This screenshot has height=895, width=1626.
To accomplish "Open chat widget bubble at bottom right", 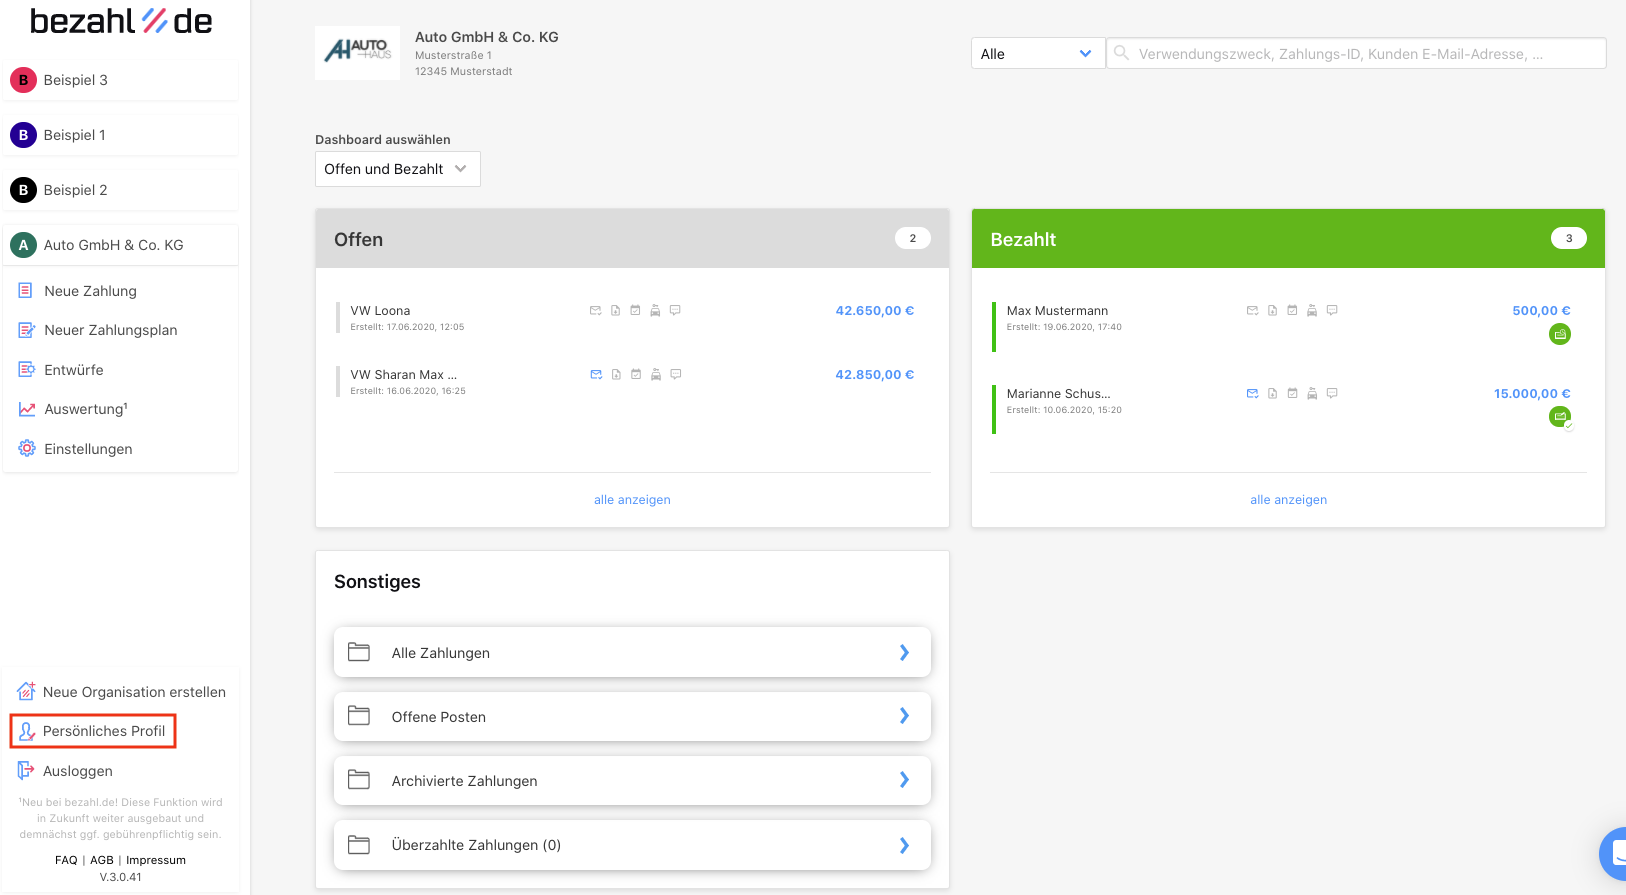I will 1613,854.
